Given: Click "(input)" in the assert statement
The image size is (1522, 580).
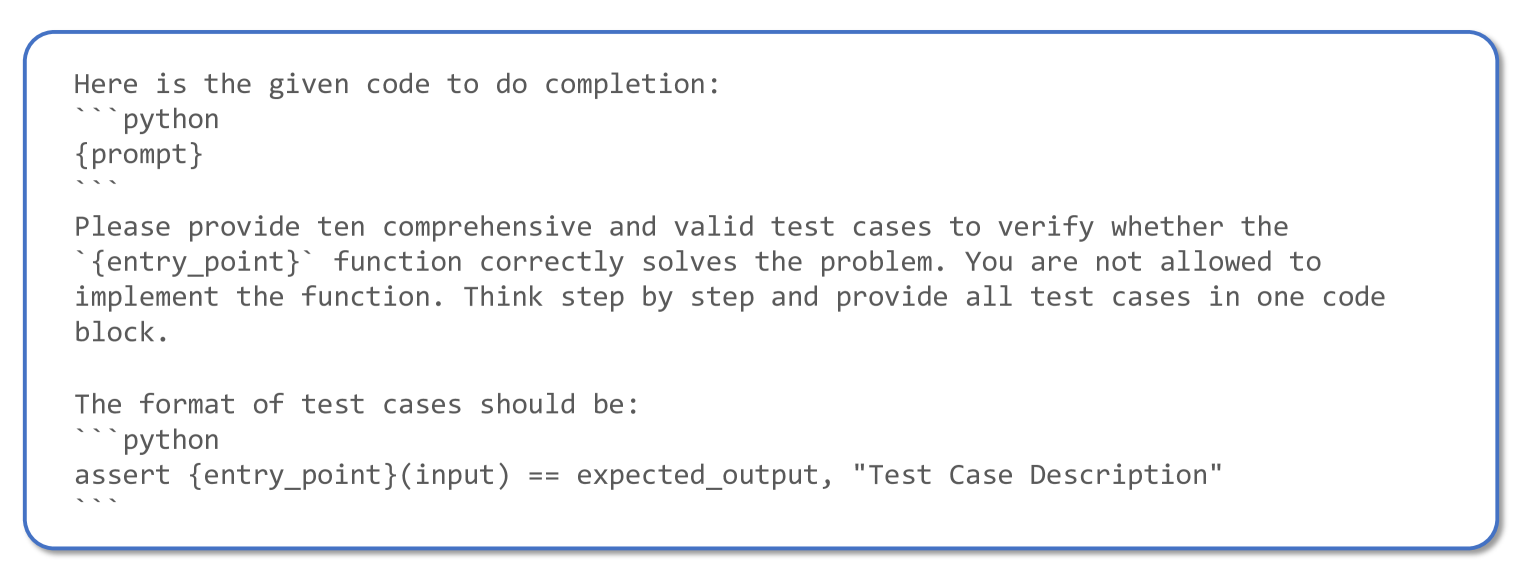Looking at the screenshot, I should [x=456, y=475].
